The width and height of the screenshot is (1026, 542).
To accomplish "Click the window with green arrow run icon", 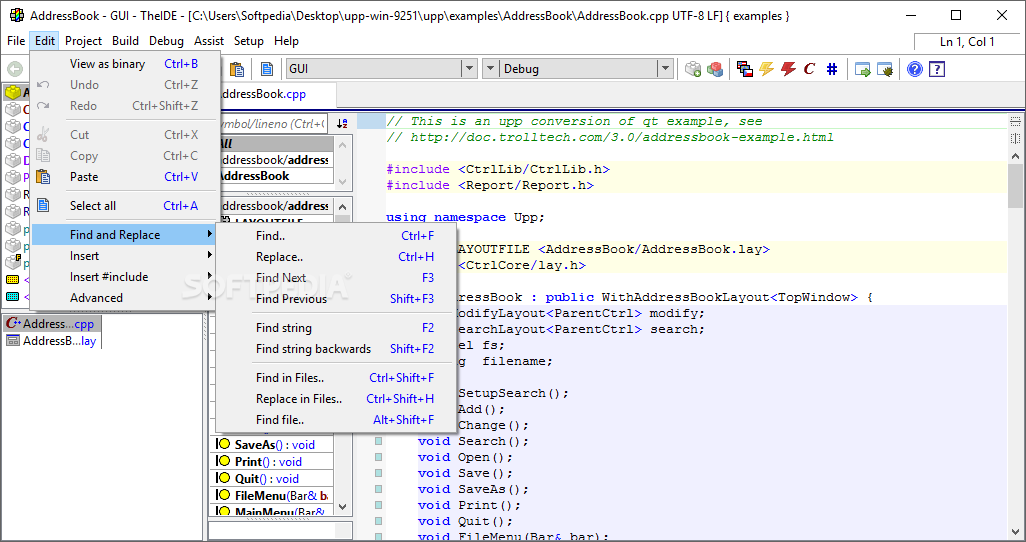I will point(863,69).
